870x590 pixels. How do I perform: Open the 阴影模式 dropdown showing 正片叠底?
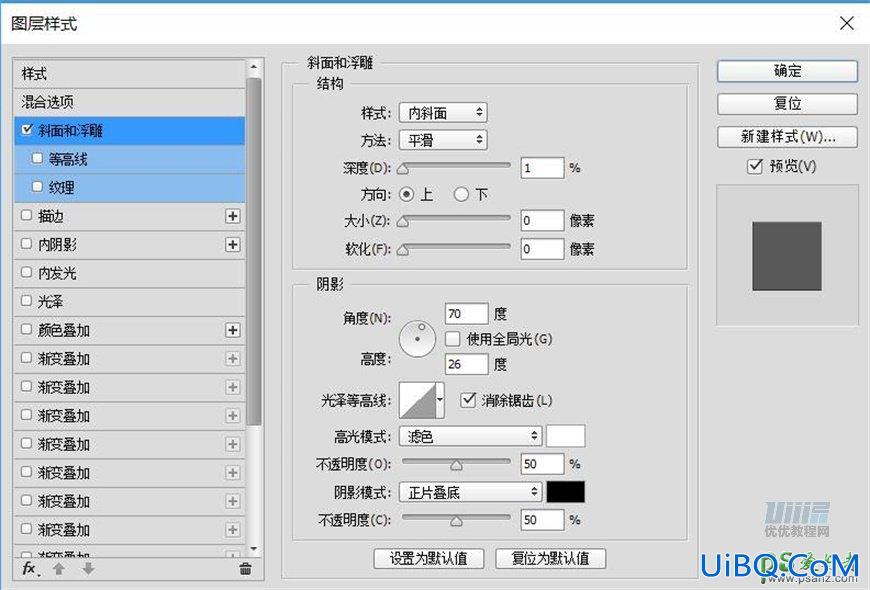pyautogui.click(x=470, y=492)
